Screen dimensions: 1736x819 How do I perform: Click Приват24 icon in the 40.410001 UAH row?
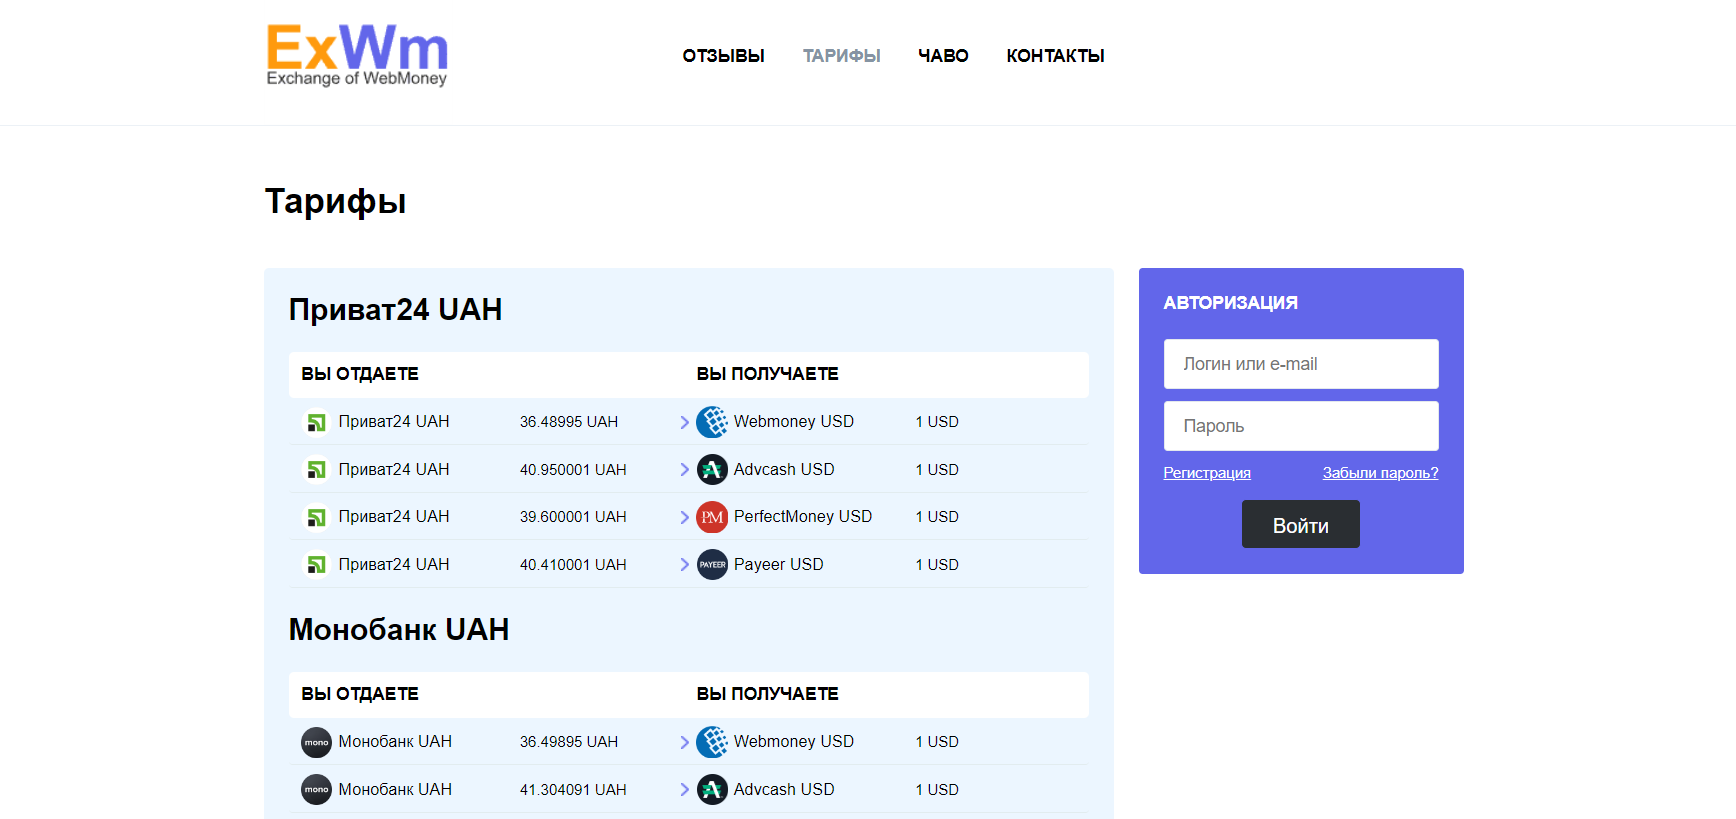[316, 565]
